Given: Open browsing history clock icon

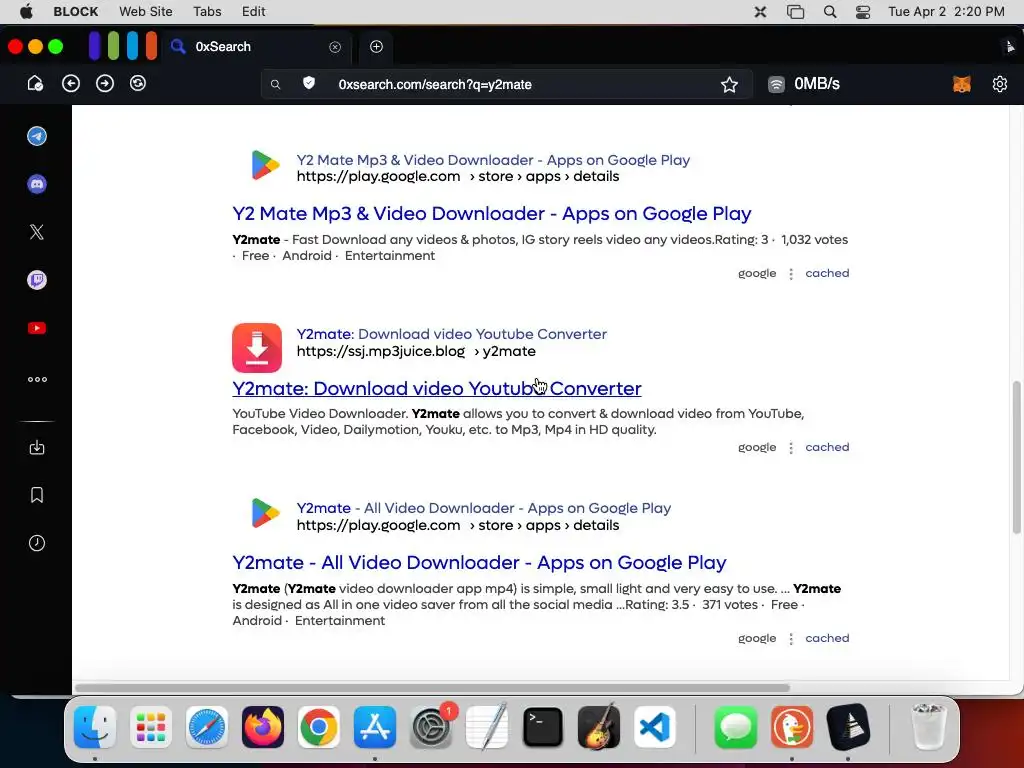Looking at the screenshot, I should 37,543.
